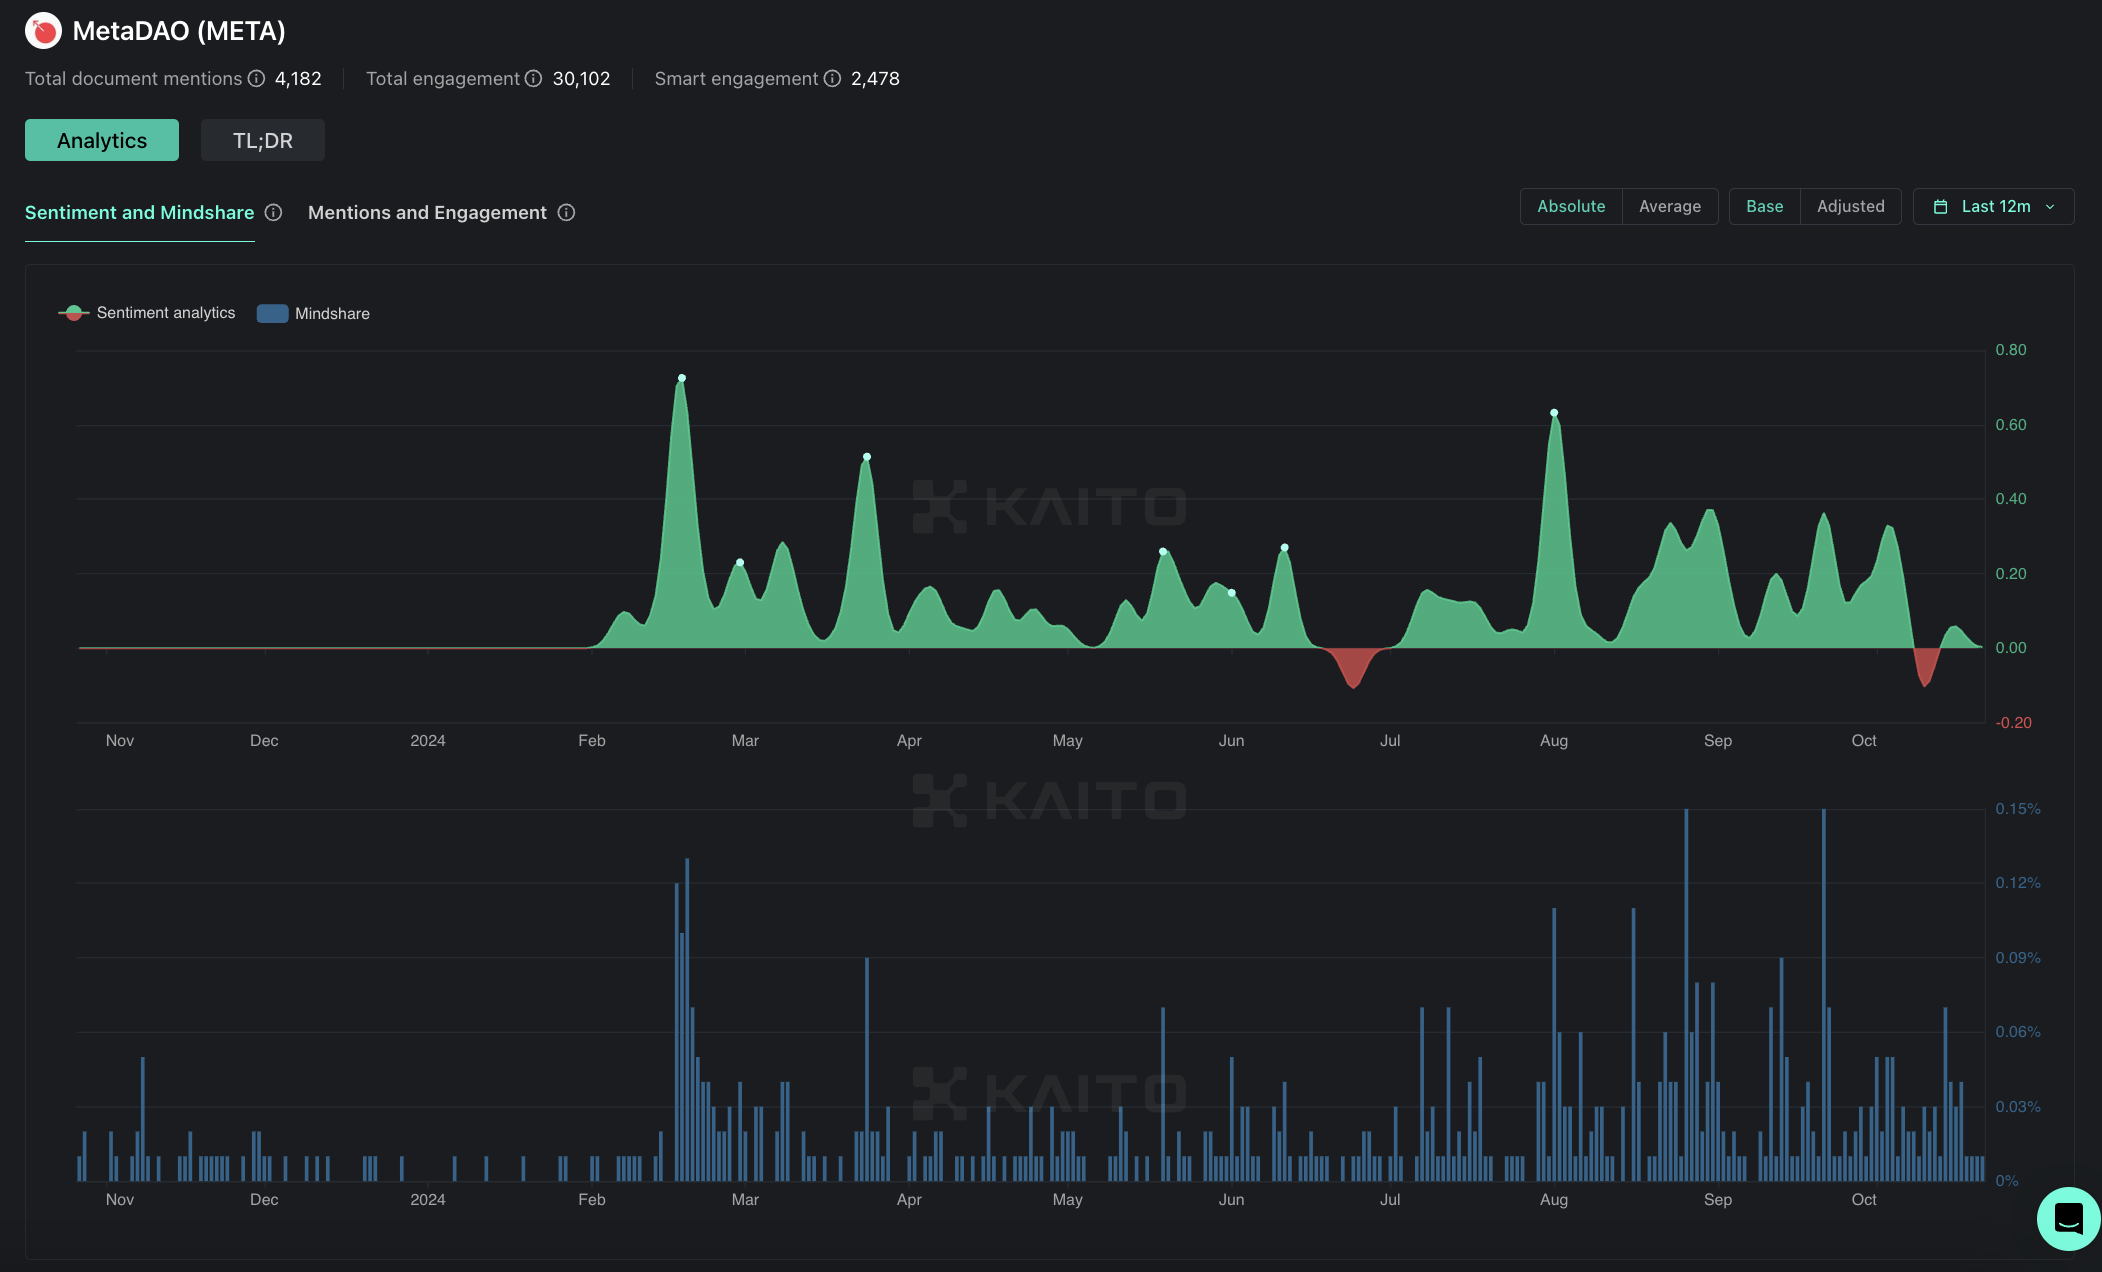Click calendar icon in Last 12m selector
The height and width of the screenshot is (1272, 2102).
(x=1940, y=206)
